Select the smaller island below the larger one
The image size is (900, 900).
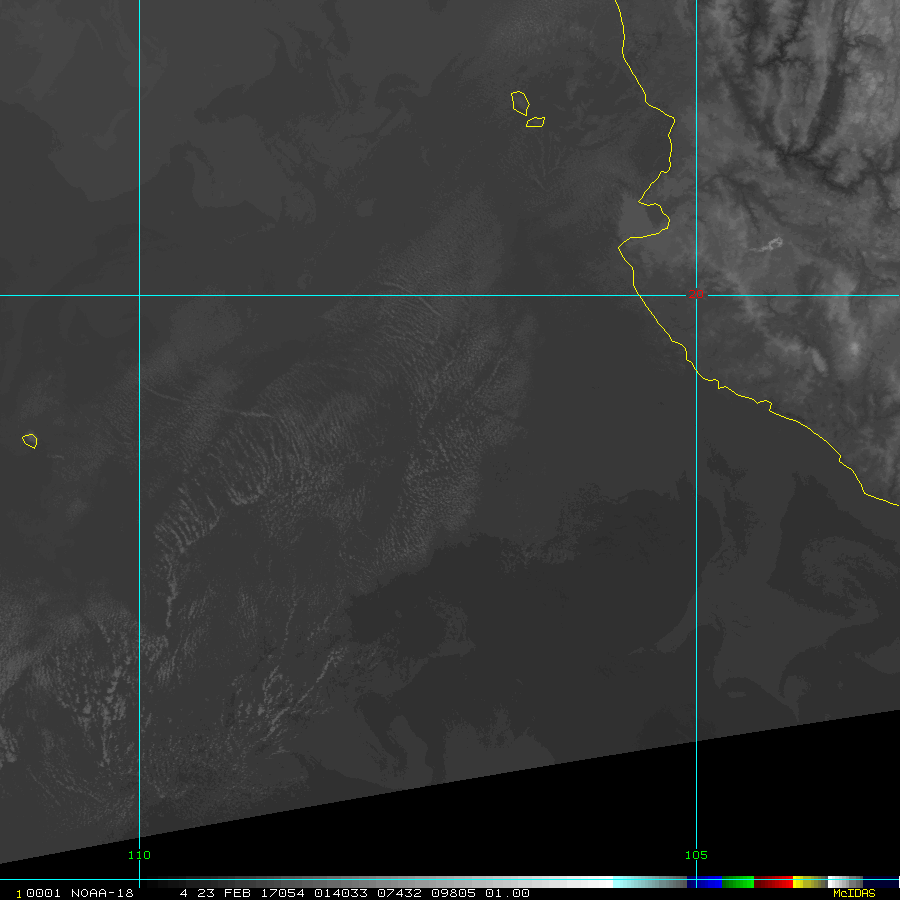click(536, 122)
